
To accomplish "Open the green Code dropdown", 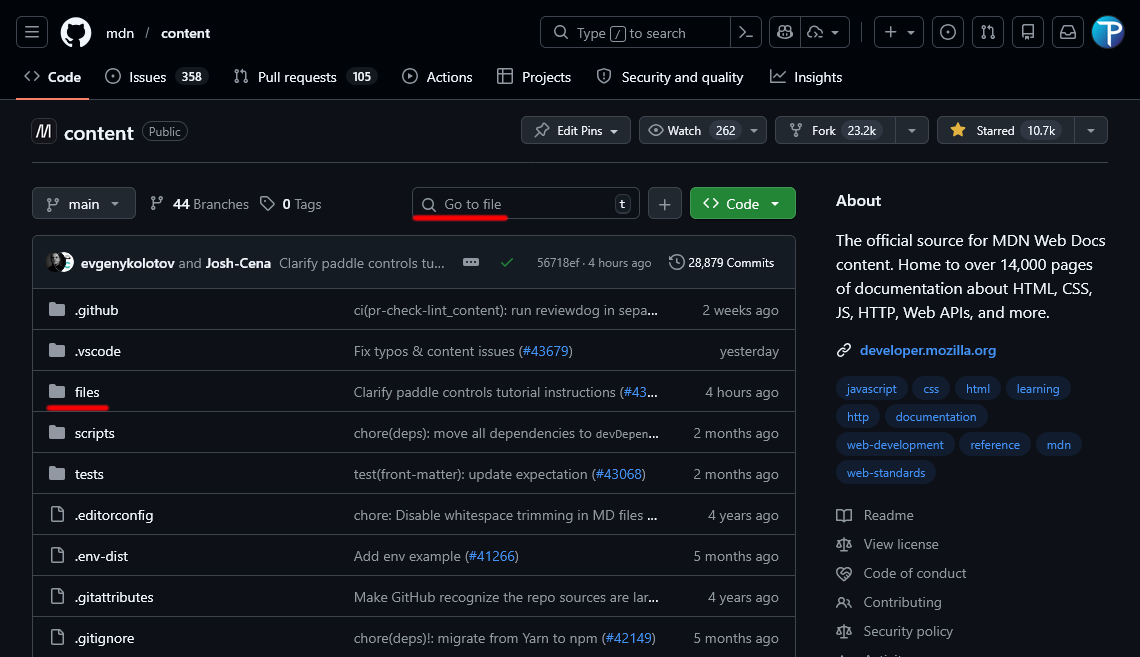I will tap(742, 203).
